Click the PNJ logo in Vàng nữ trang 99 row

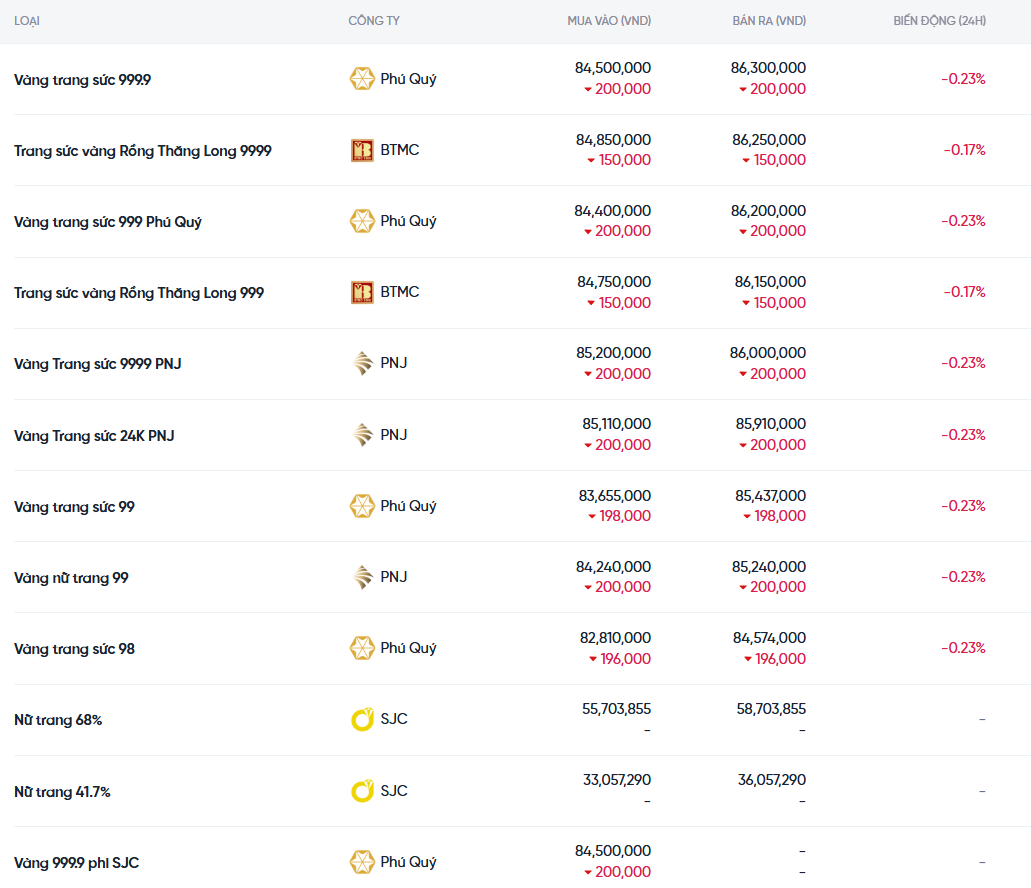pyautogui.click(x=362, y=576)
